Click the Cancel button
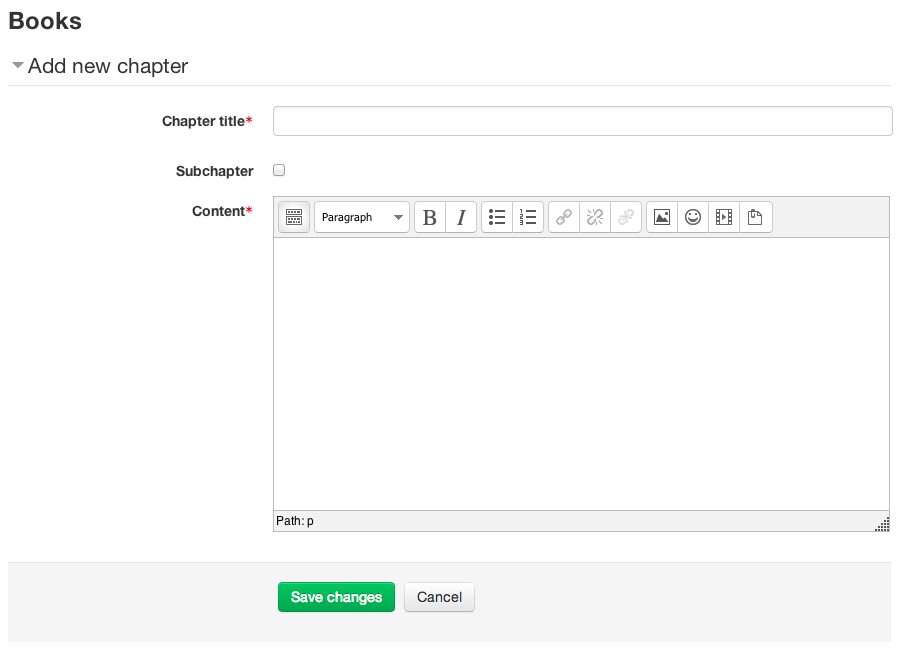Screen dimensions: 897x651 point(439,597)
